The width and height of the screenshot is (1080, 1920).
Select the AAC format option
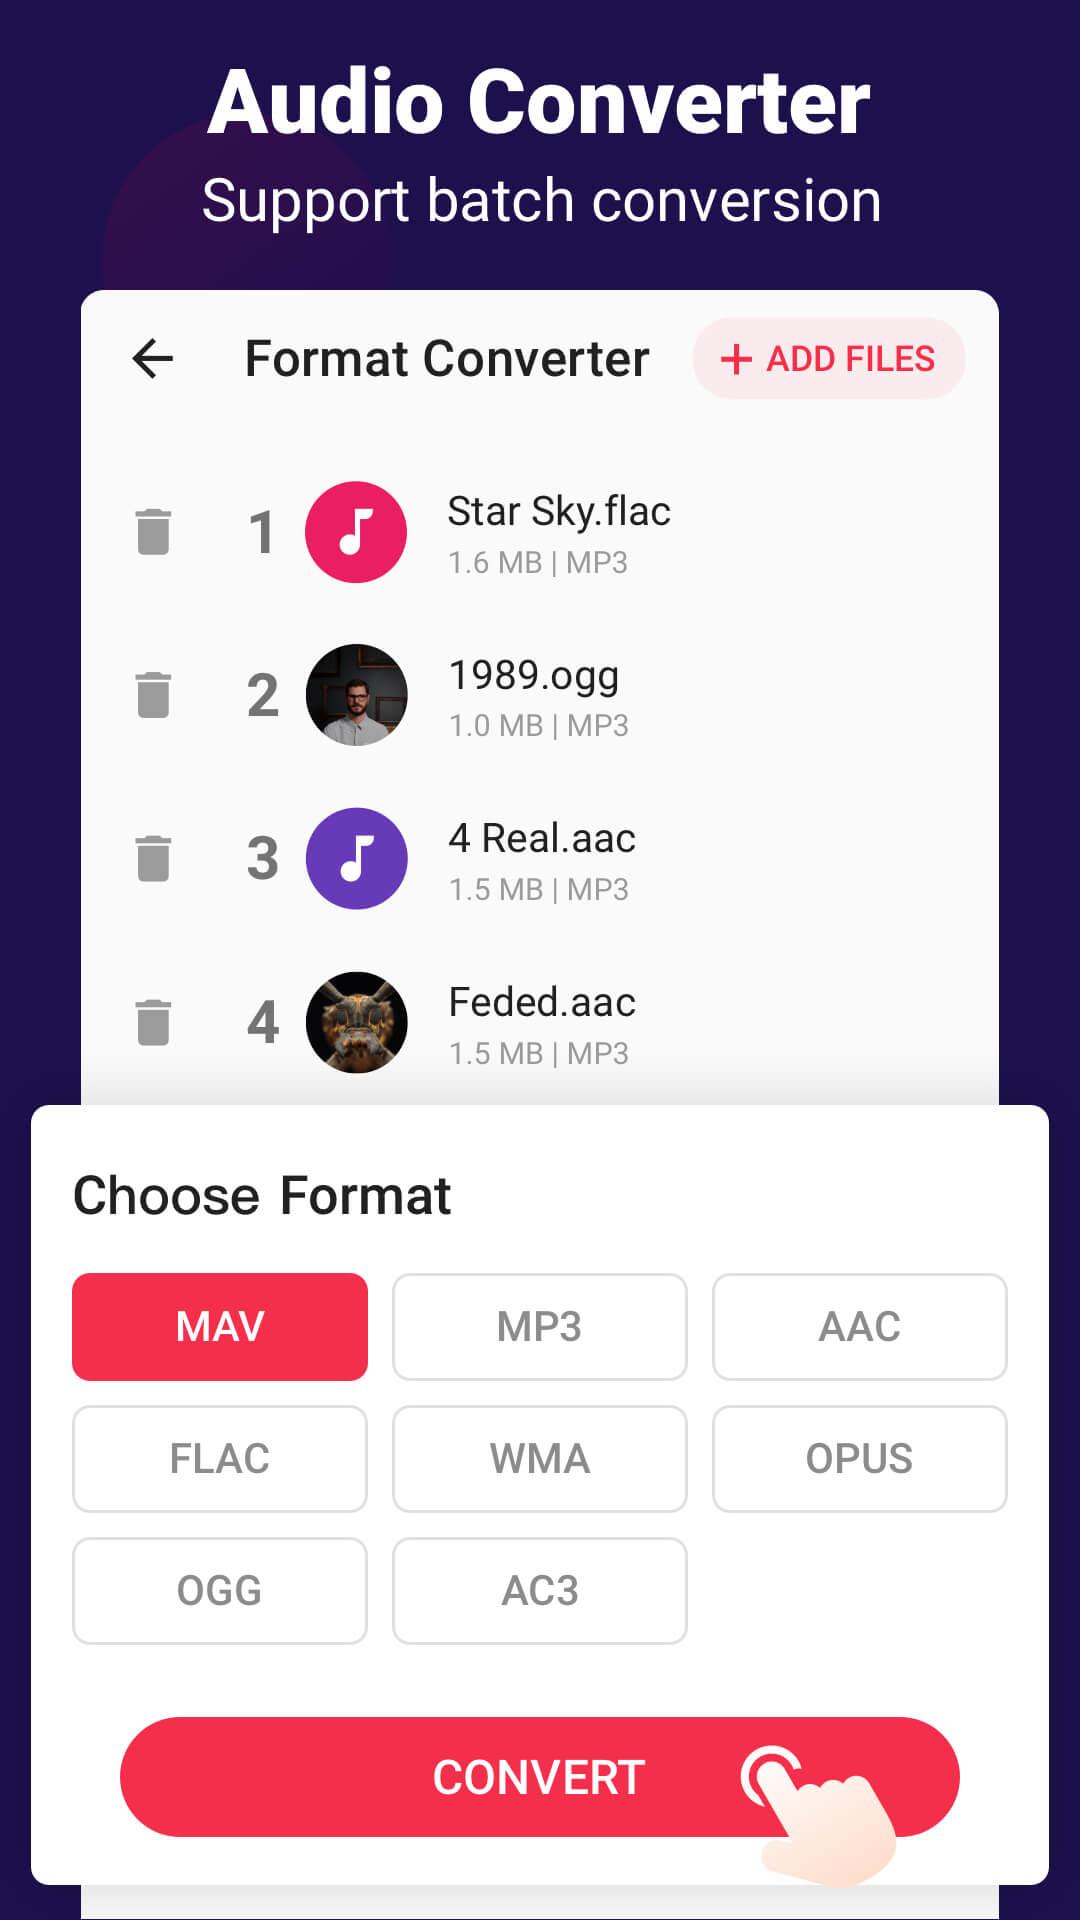point(860,1327)
